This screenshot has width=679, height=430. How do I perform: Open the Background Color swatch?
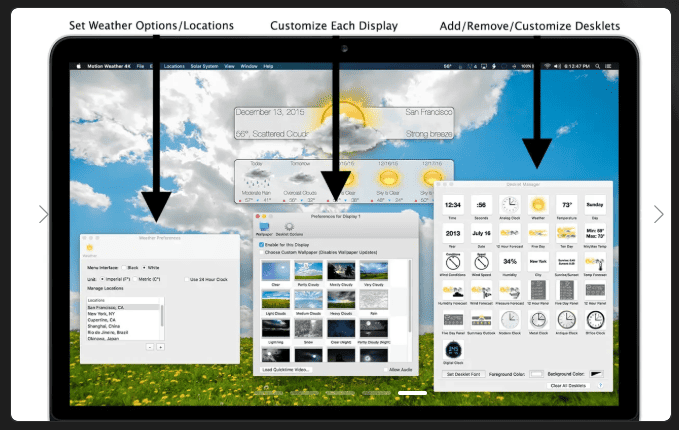click(x=596, y=374)
